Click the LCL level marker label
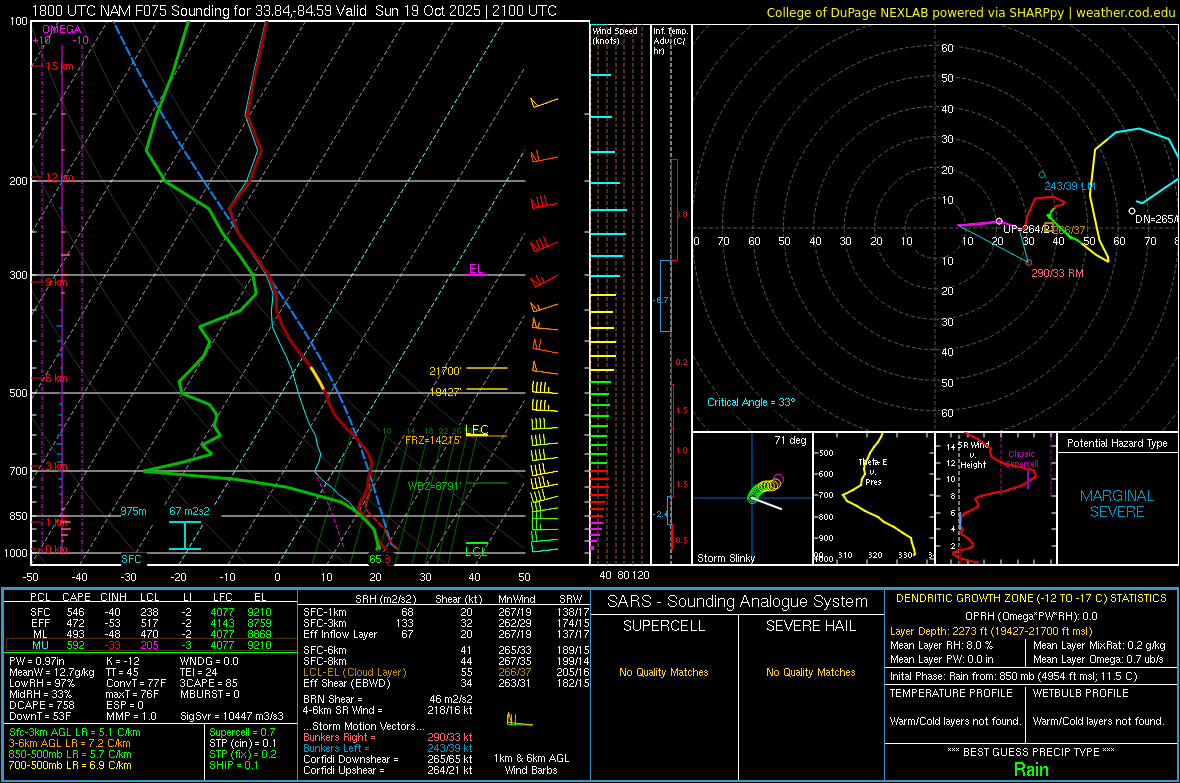 point(476,552)
